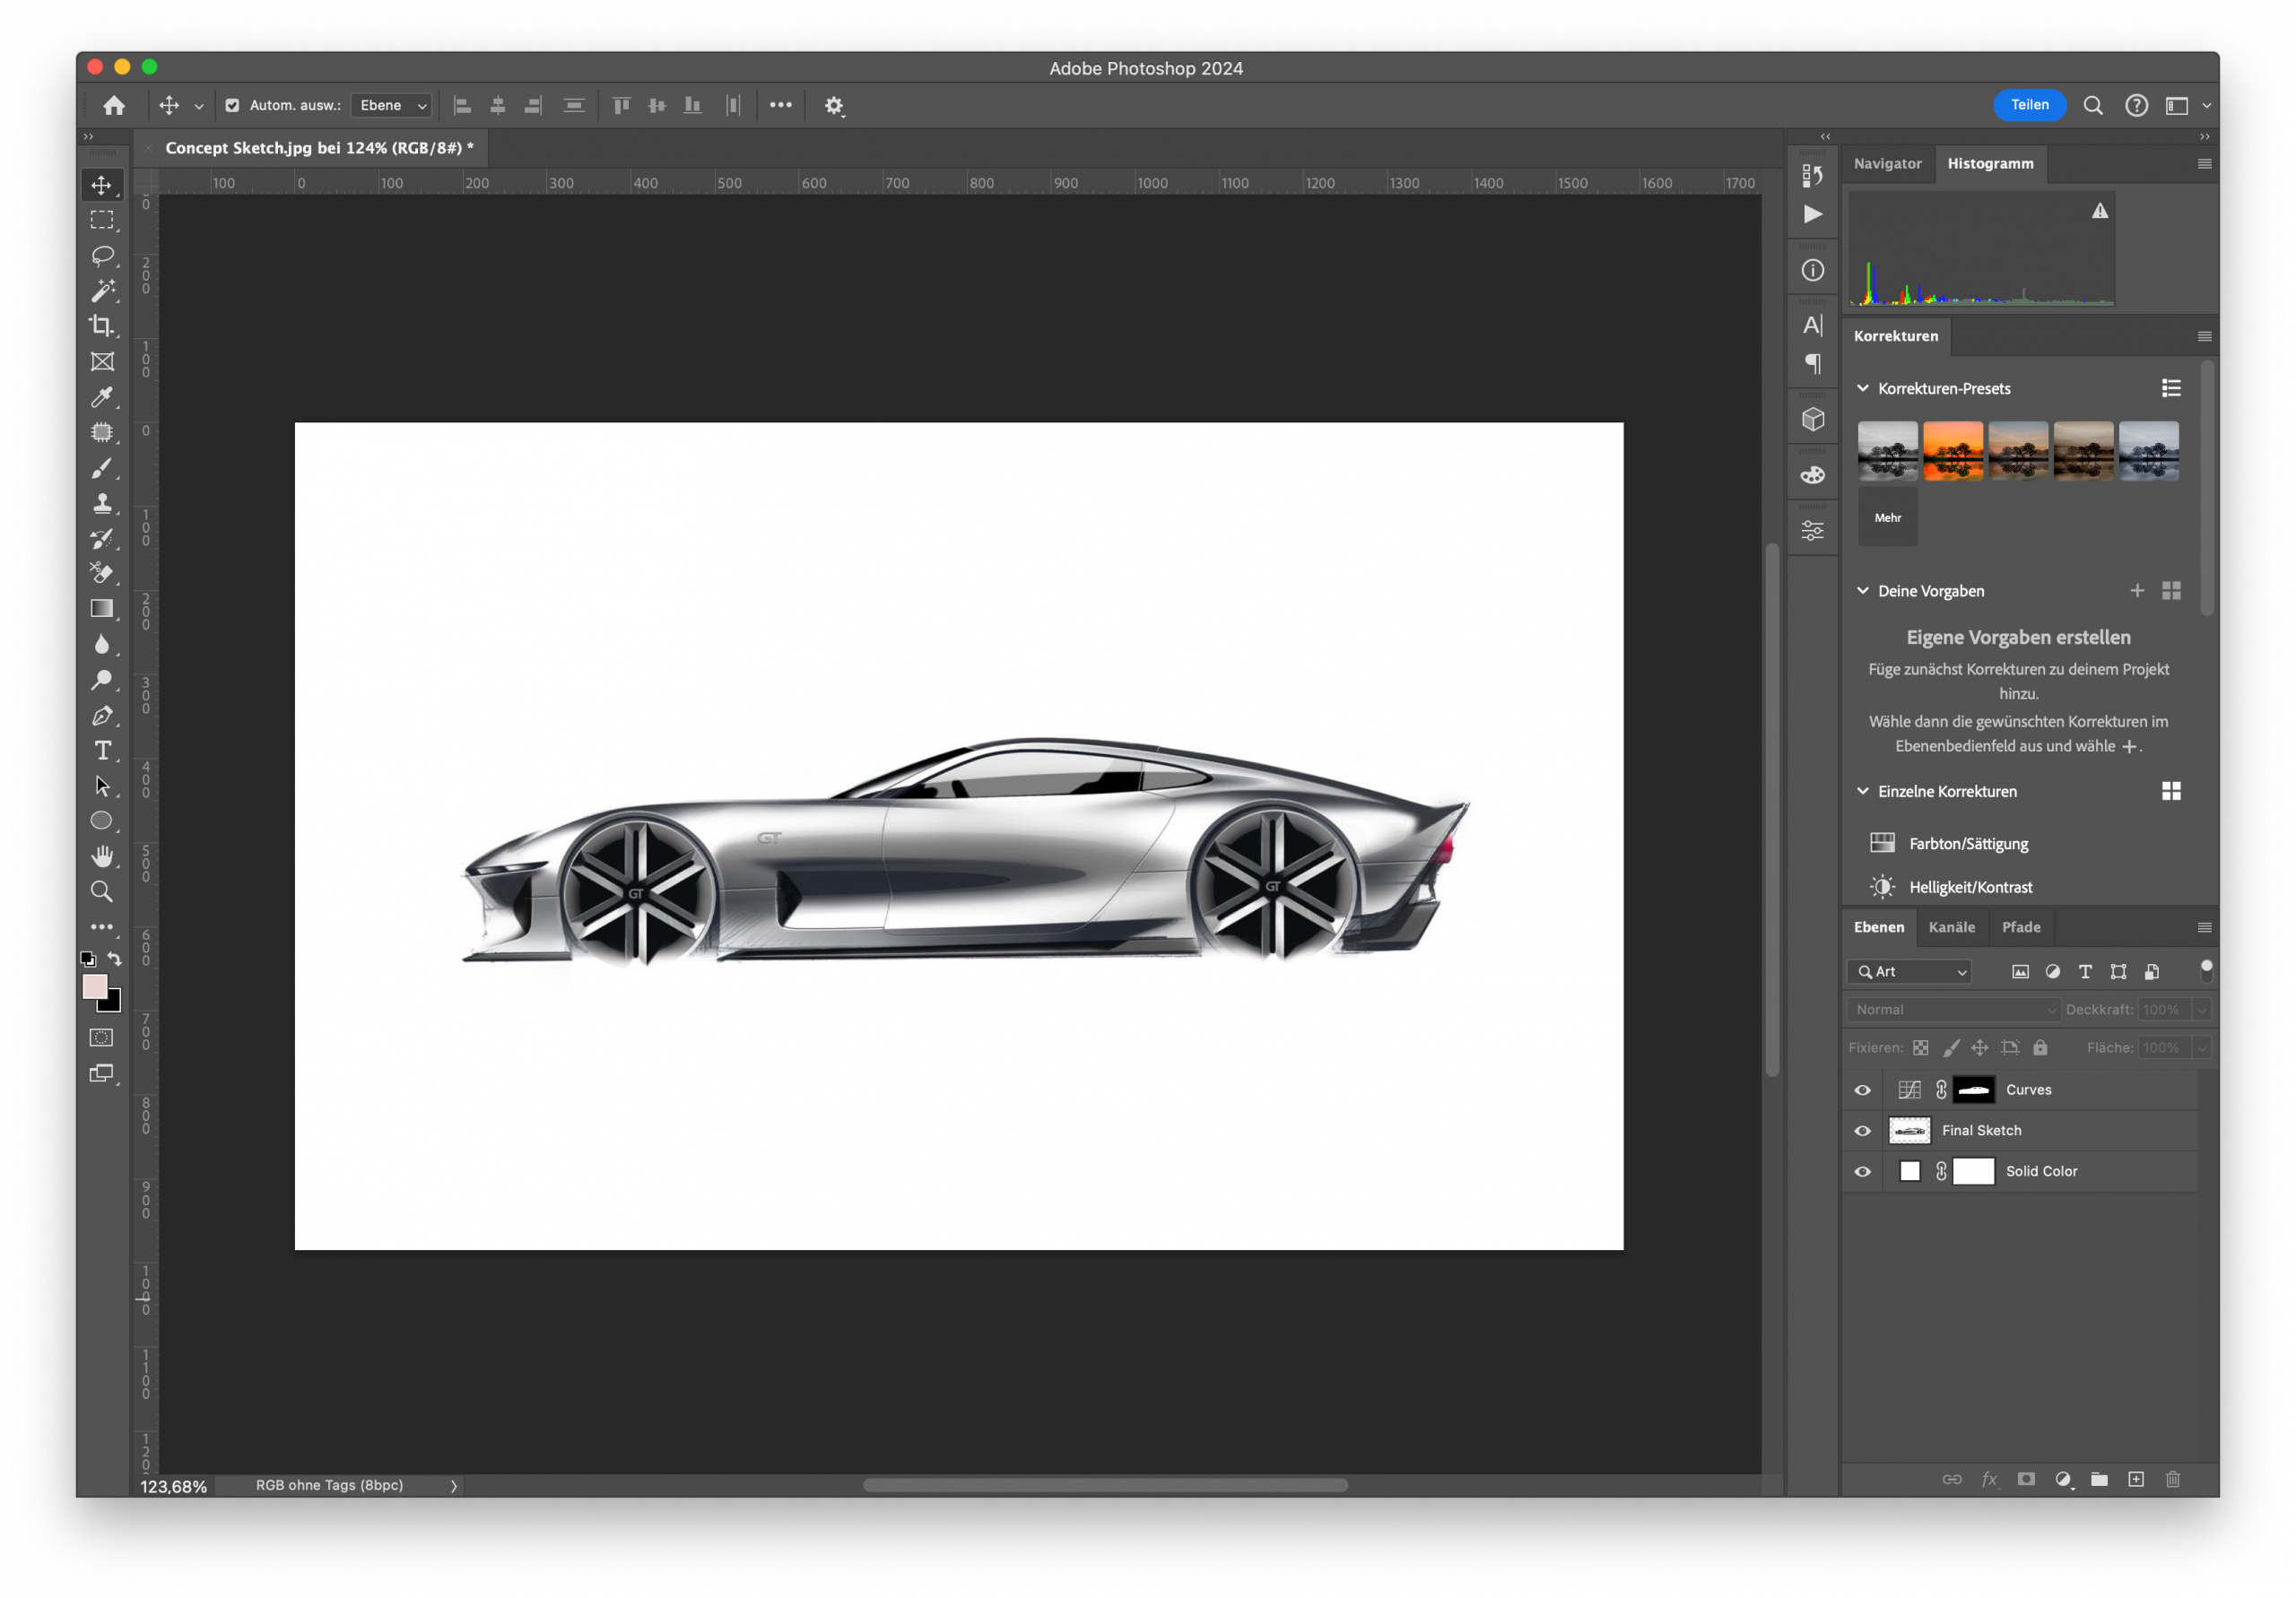This screenshot has height=1598, width=2296.
Task: Hide the Curves adjustment layer
Action: (1861, 1089)
